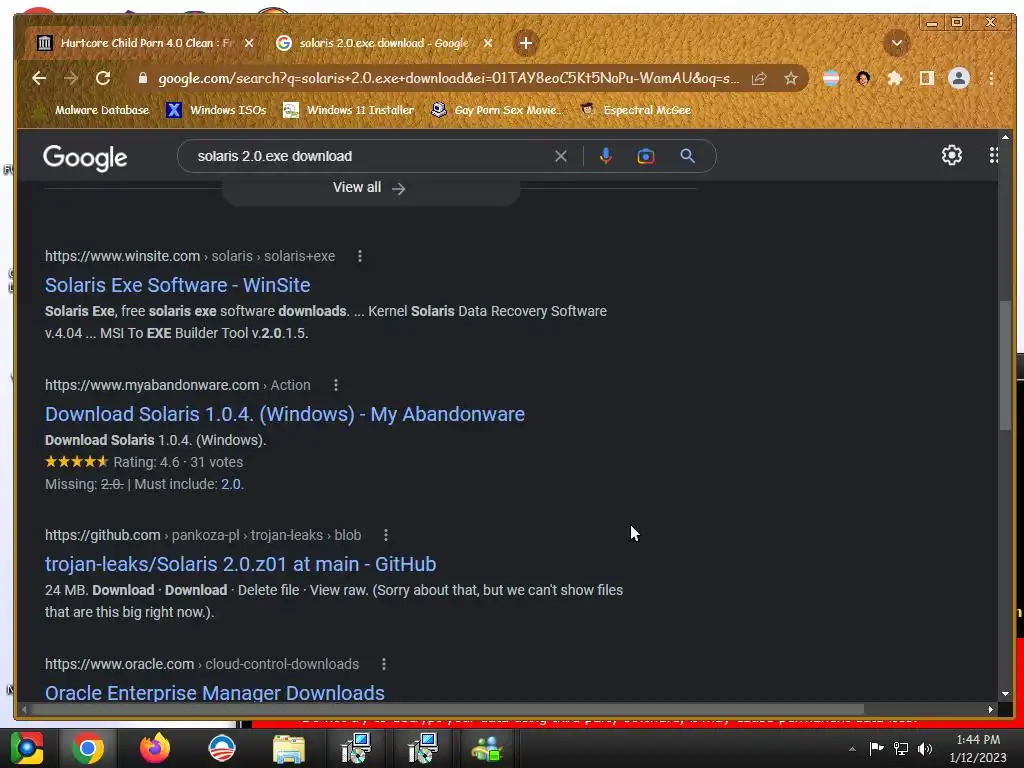Click Must include 2.0 link
This screenshot has width=1024, height=768.
tap(231, 485)
